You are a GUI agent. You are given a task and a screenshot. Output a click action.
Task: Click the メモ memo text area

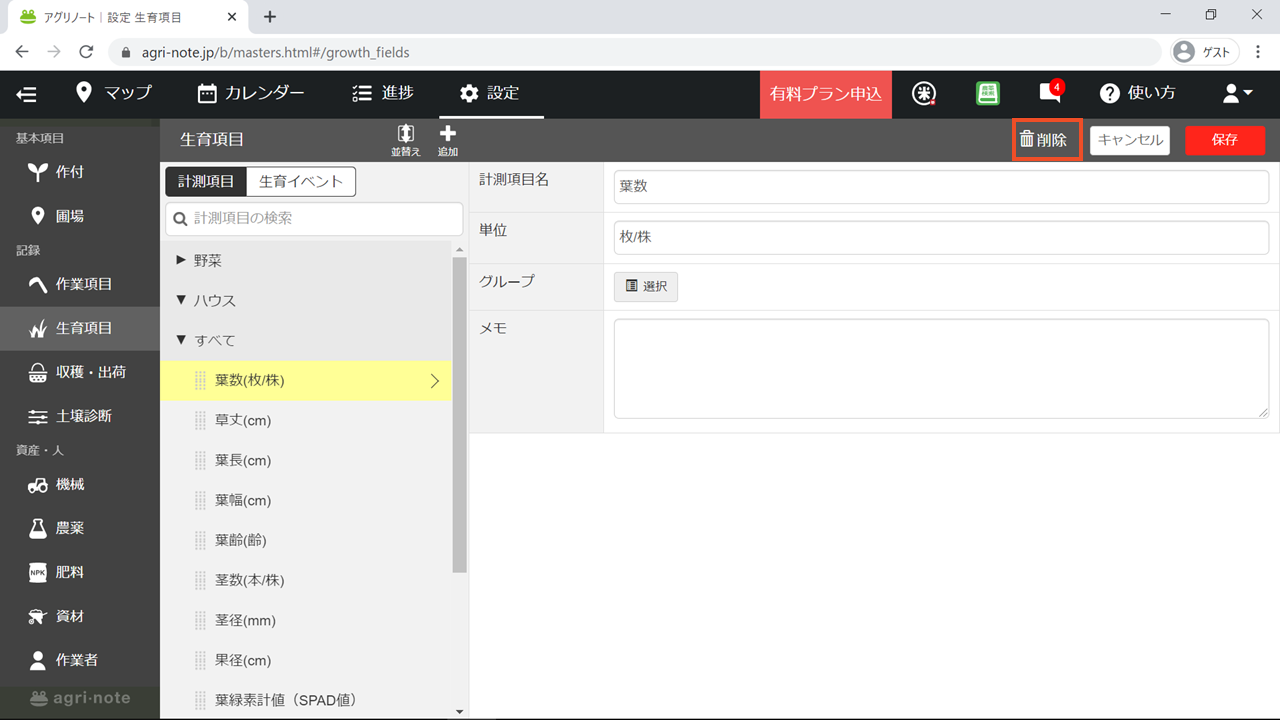941,368
